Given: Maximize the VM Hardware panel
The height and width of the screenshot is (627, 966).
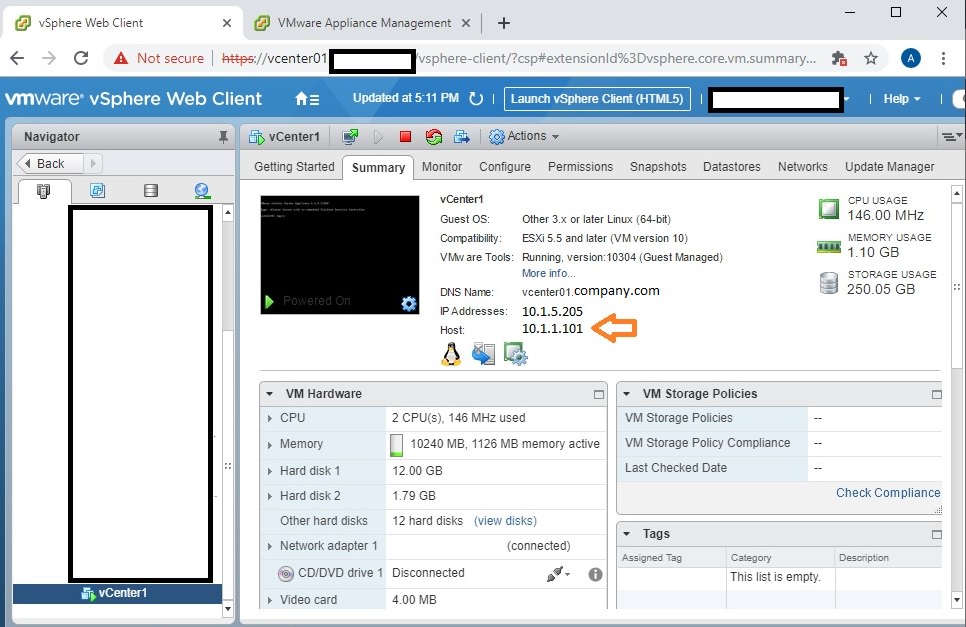Looking at the screenshot, I should tap(599, 394).
